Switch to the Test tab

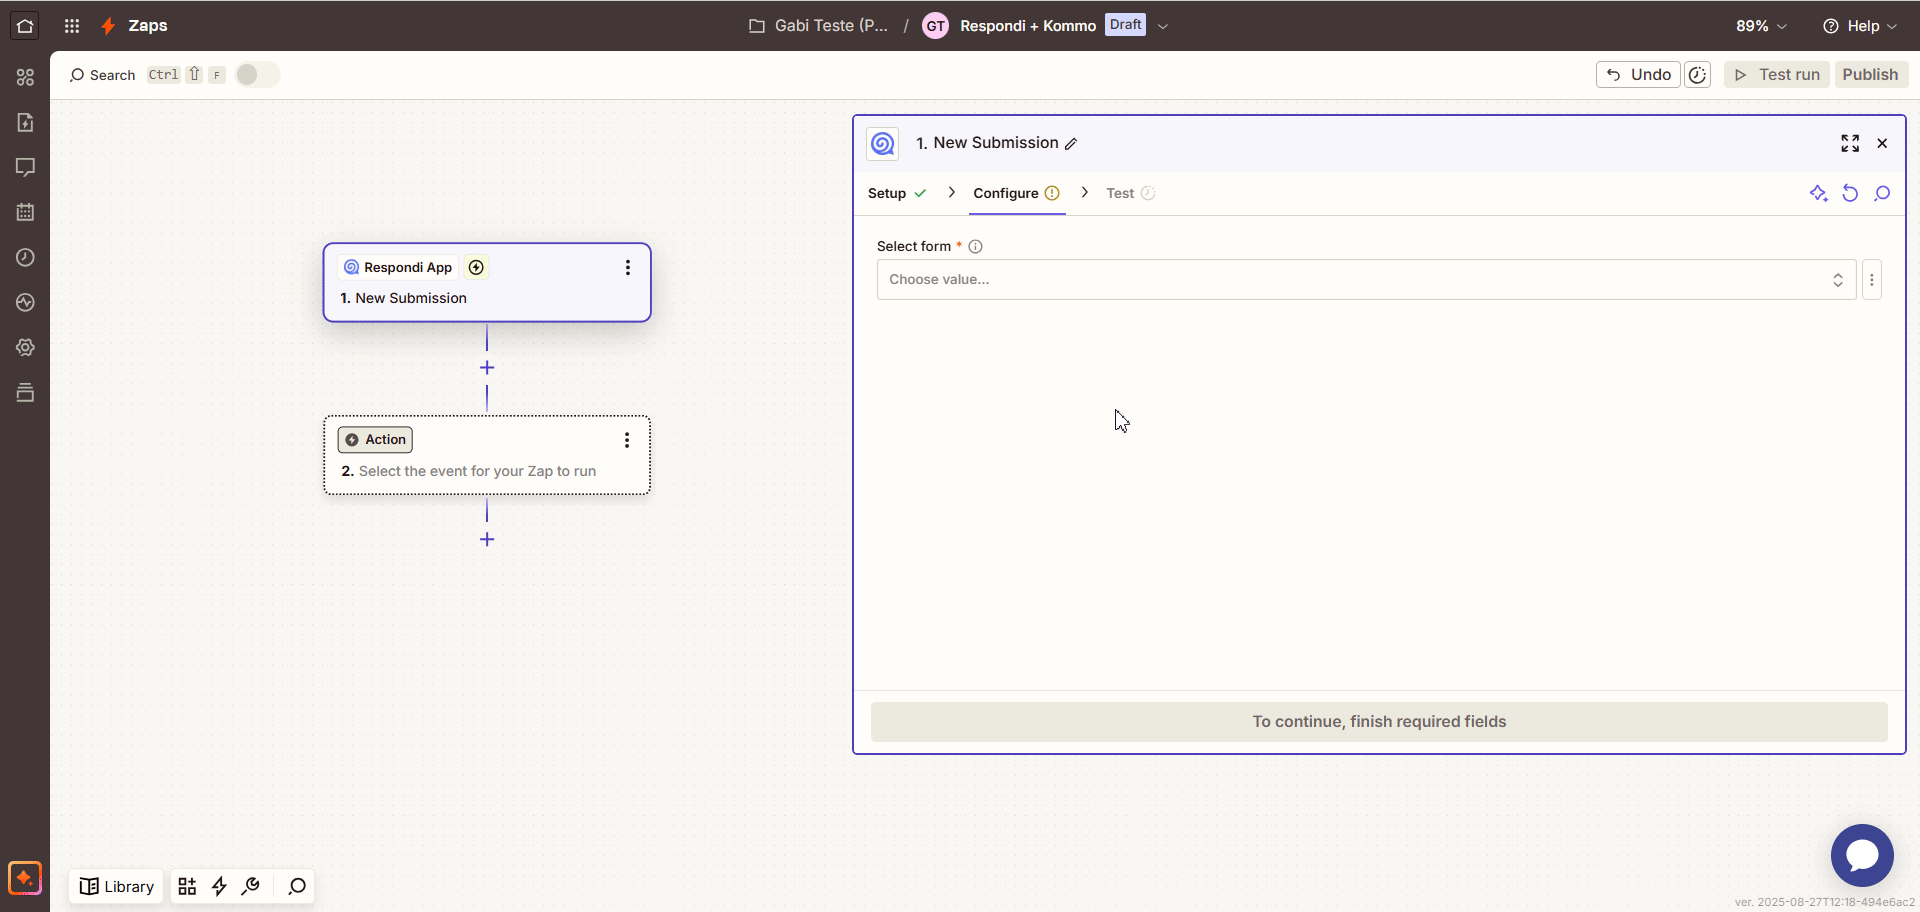click(x=1130, y=194)
